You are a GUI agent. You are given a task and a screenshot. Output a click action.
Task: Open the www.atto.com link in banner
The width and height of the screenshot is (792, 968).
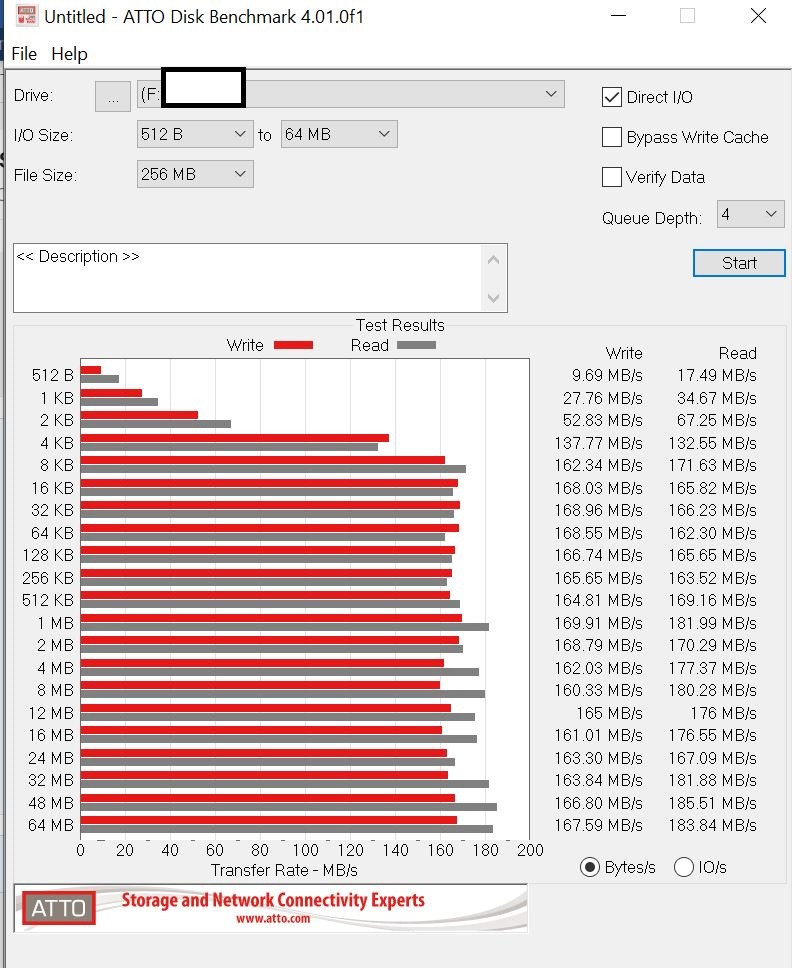coord(273,919)
